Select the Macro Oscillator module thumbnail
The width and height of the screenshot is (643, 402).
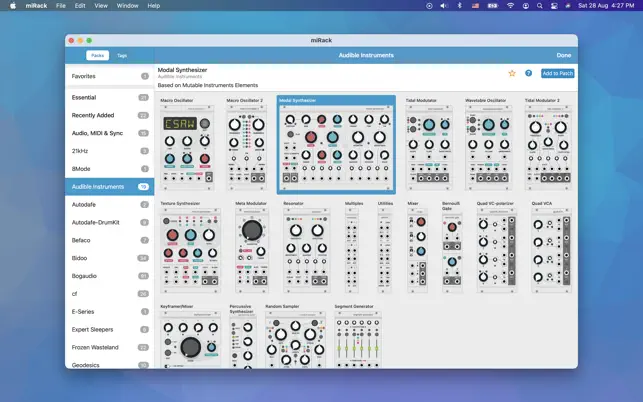pos(187,148)
